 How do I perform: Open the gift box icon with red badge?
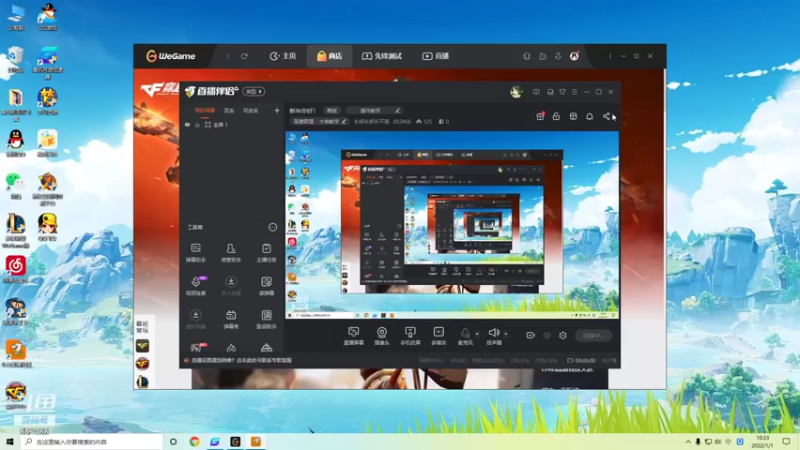[540, 116]
